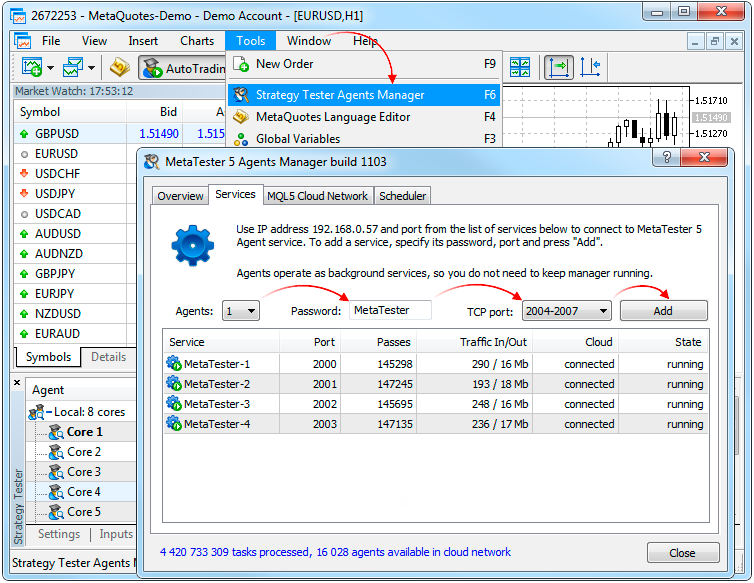754x583 pixels.
Task: Select EURUSD in Market Watch
Action: tap(56, 154)
